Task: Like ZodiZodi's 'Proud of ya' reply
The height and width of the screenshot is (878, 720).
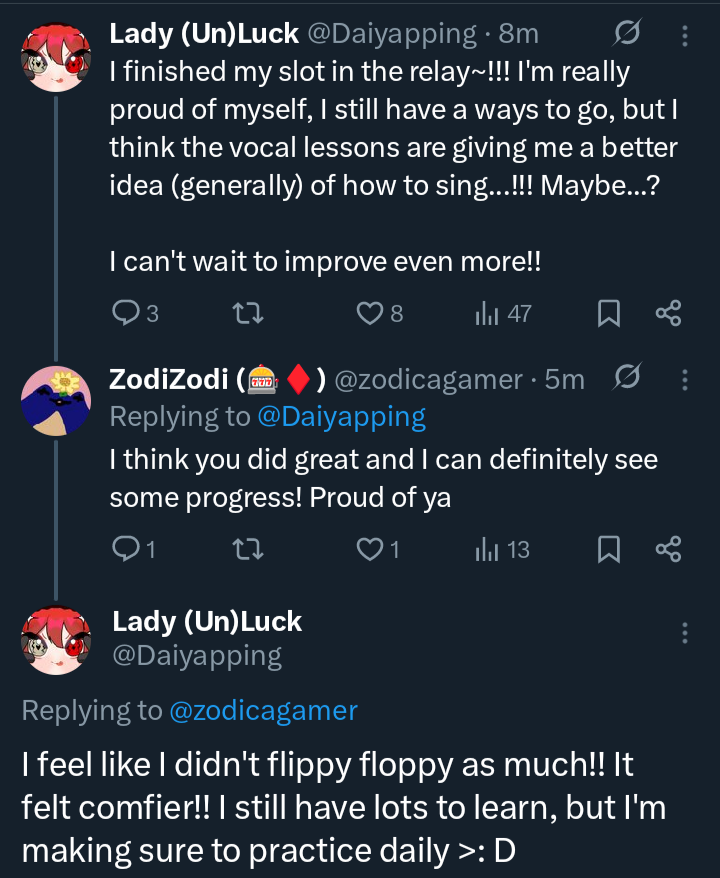Action: click(x=370, y=549)
